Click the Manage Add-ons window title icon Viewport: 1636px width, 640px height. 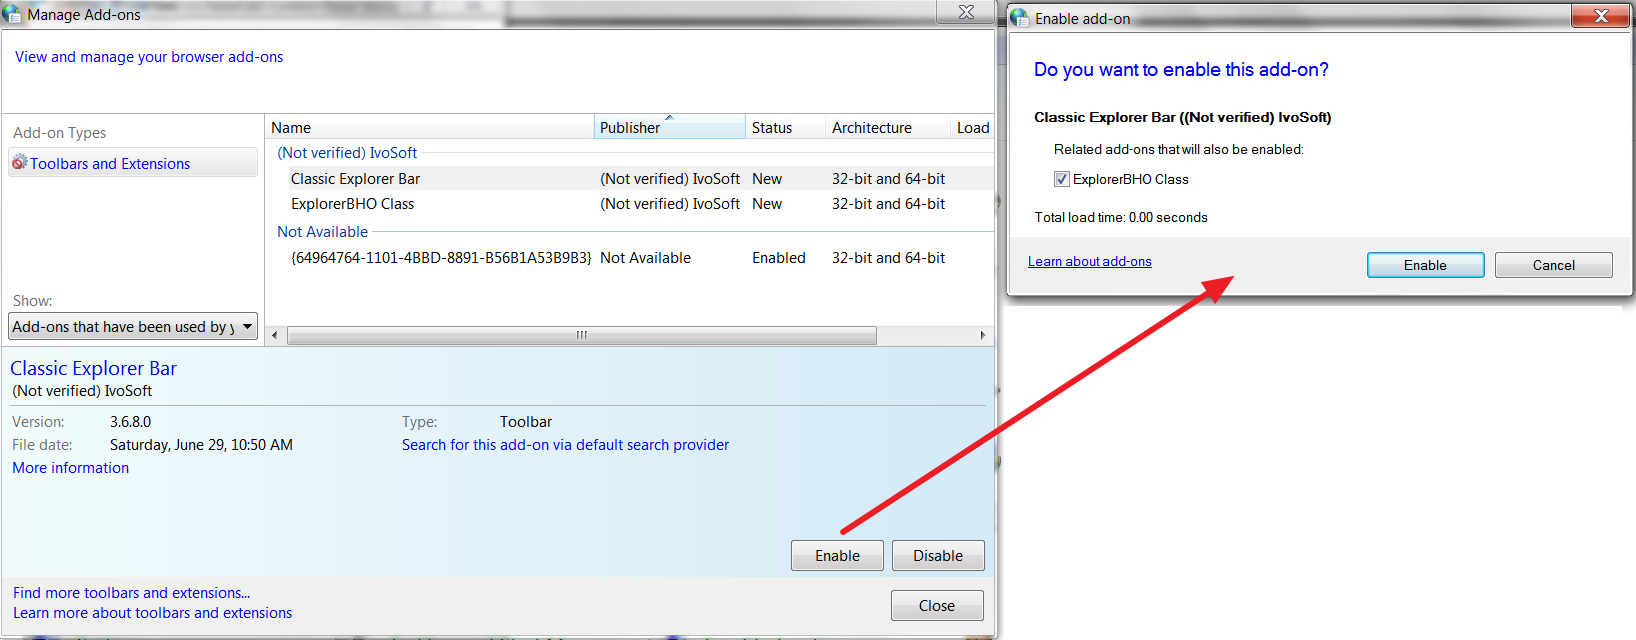tap(12, 14)
